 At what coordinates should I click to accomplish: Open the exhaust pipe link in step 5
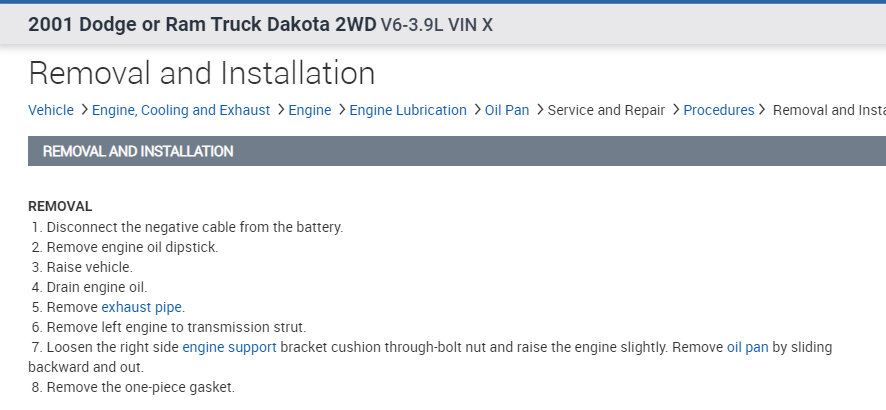coord(142,307)
